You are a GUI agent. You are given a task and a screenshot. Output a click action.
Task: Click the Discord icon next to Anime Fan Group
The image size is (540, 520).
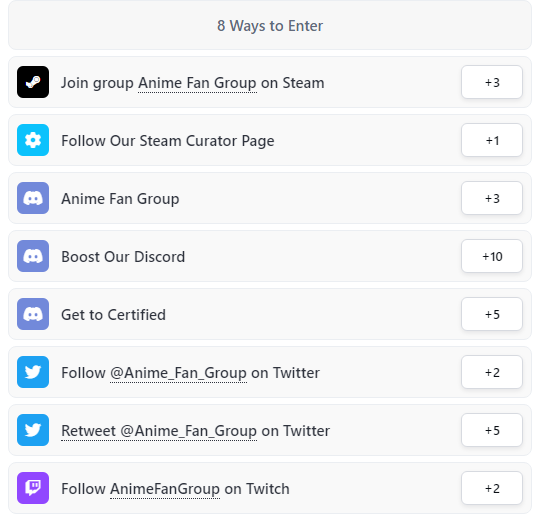point(33,198)
